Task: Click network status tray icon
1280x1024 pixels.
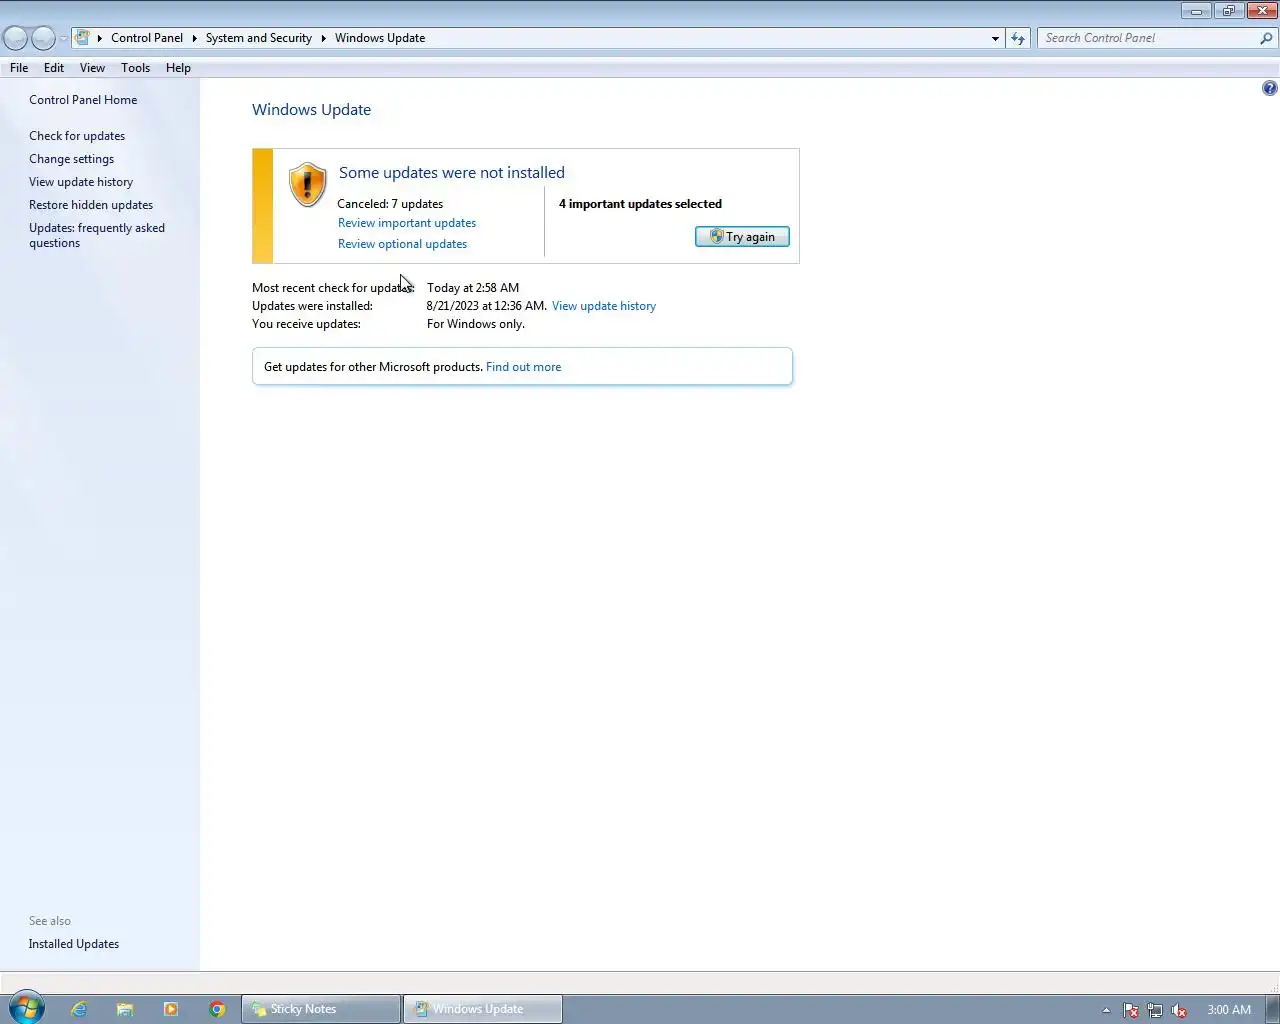Action: pos(1155,1010)
